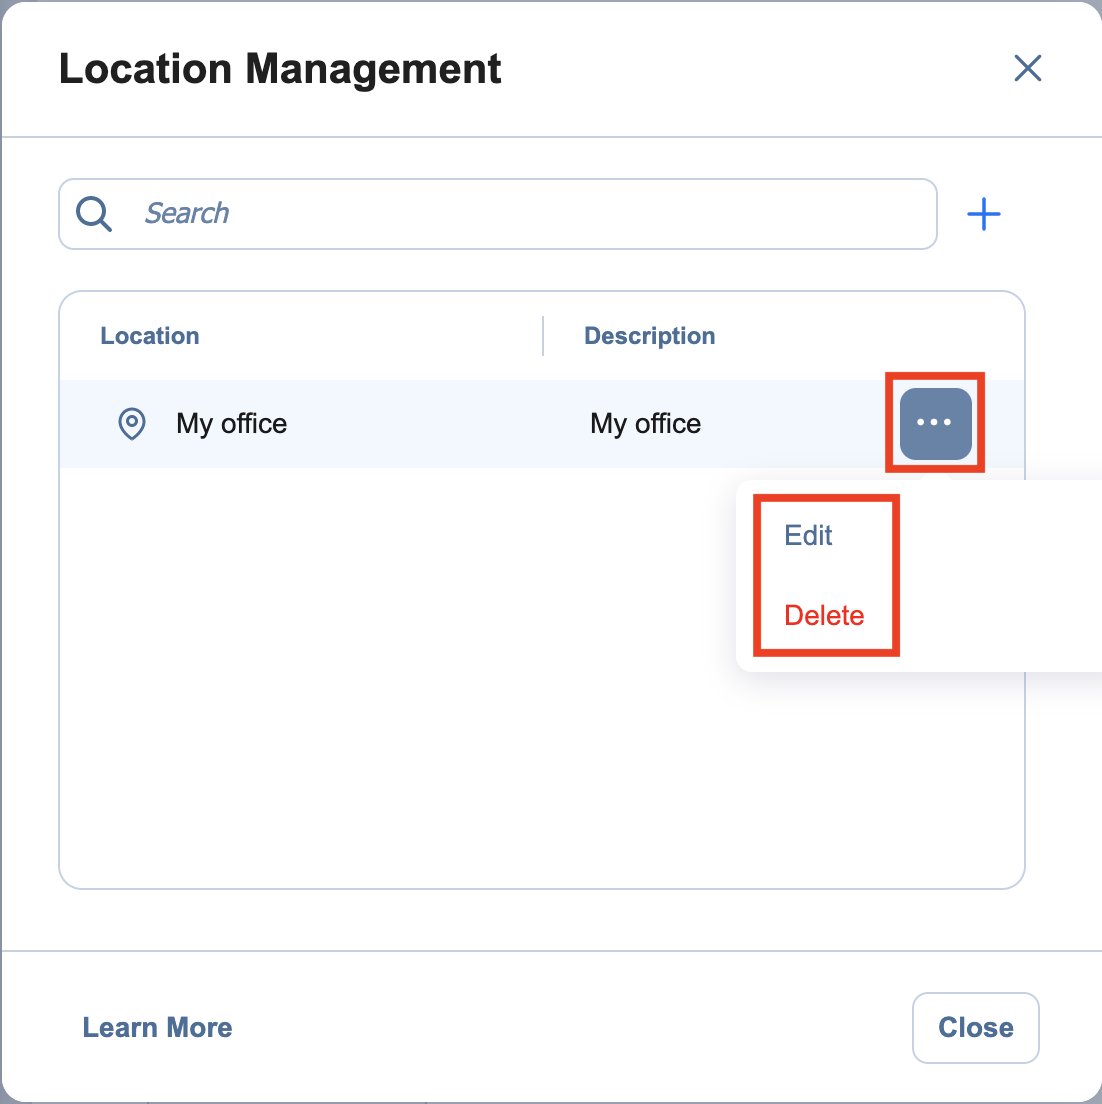Click the empty footer area between Learn More and Close

(570, 1028)
